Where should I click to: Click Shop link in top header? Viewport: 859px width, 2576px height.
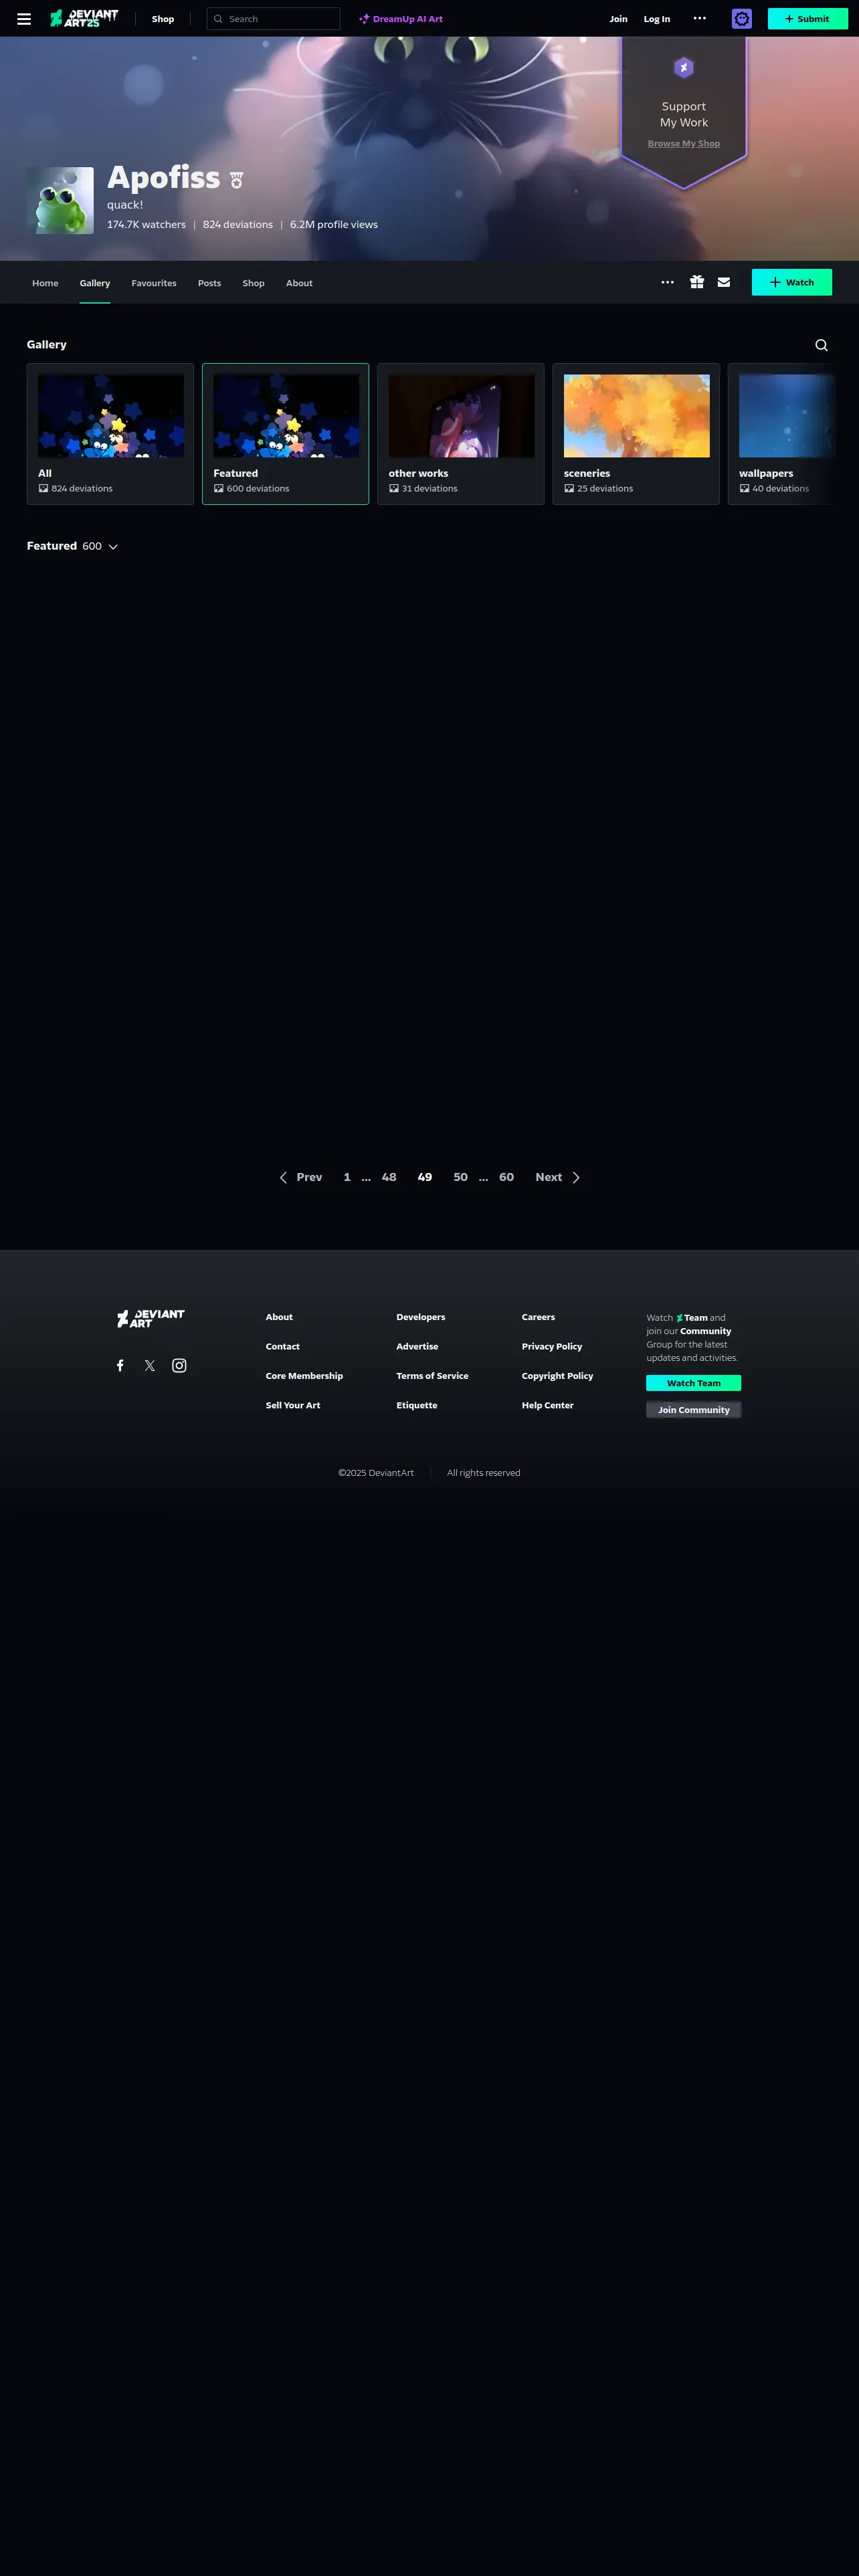(x=163, y=19)
